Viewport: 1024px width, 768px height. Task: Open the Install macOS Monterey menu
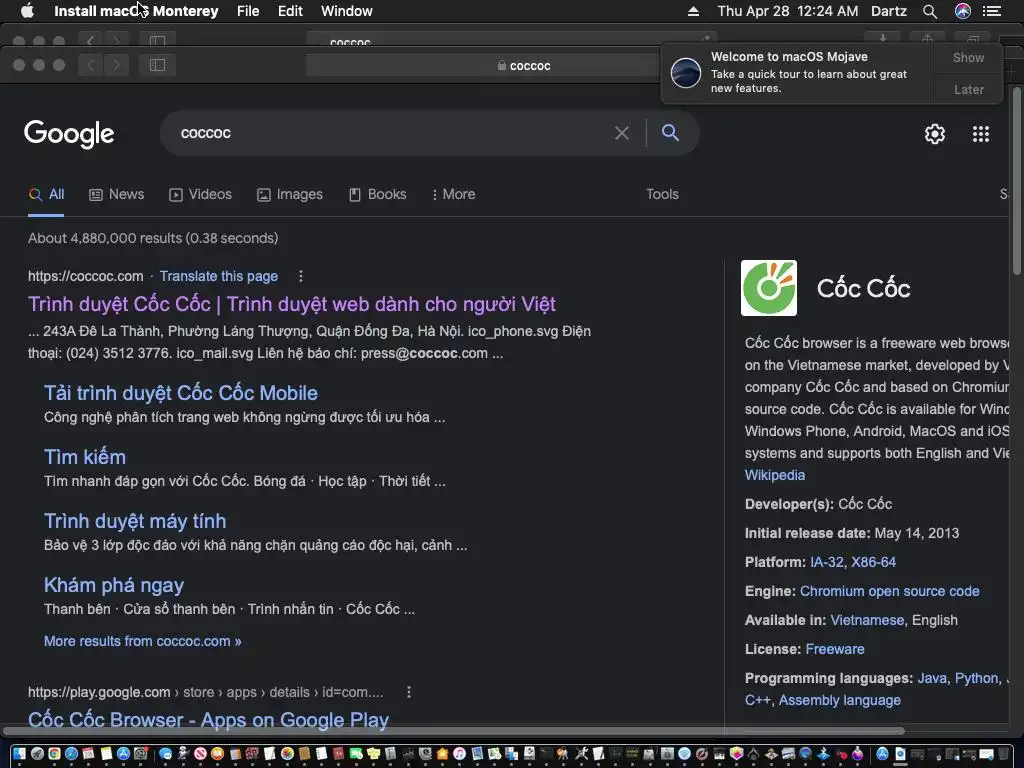(136, 11)
